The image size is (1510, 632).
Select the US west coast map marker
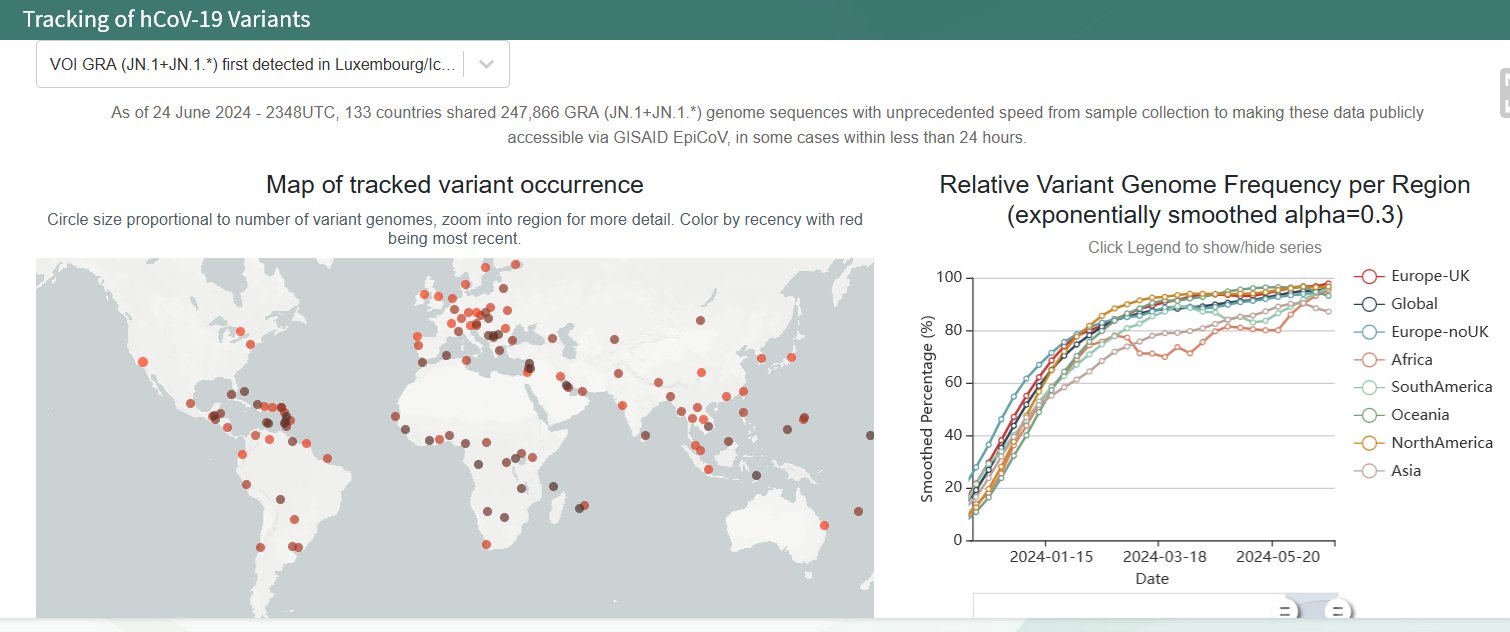143,362
